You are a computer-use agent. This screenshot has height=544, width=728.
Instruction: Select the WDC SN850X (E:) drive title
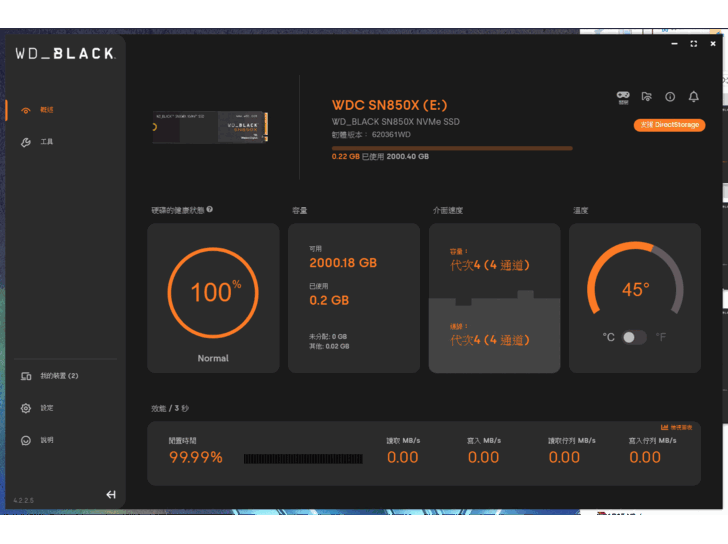(390, 105)
